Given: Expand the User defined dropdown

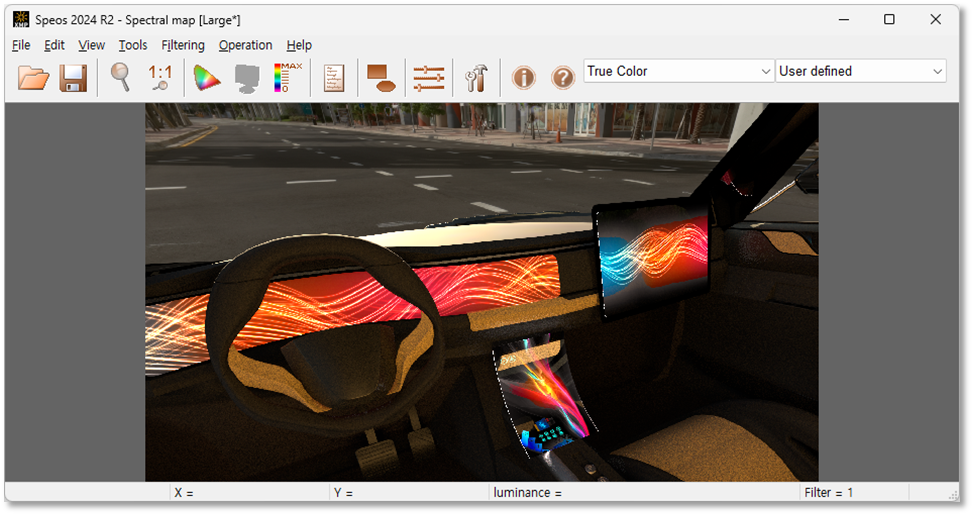Looking at the screenshot, I should coord(861,71).
